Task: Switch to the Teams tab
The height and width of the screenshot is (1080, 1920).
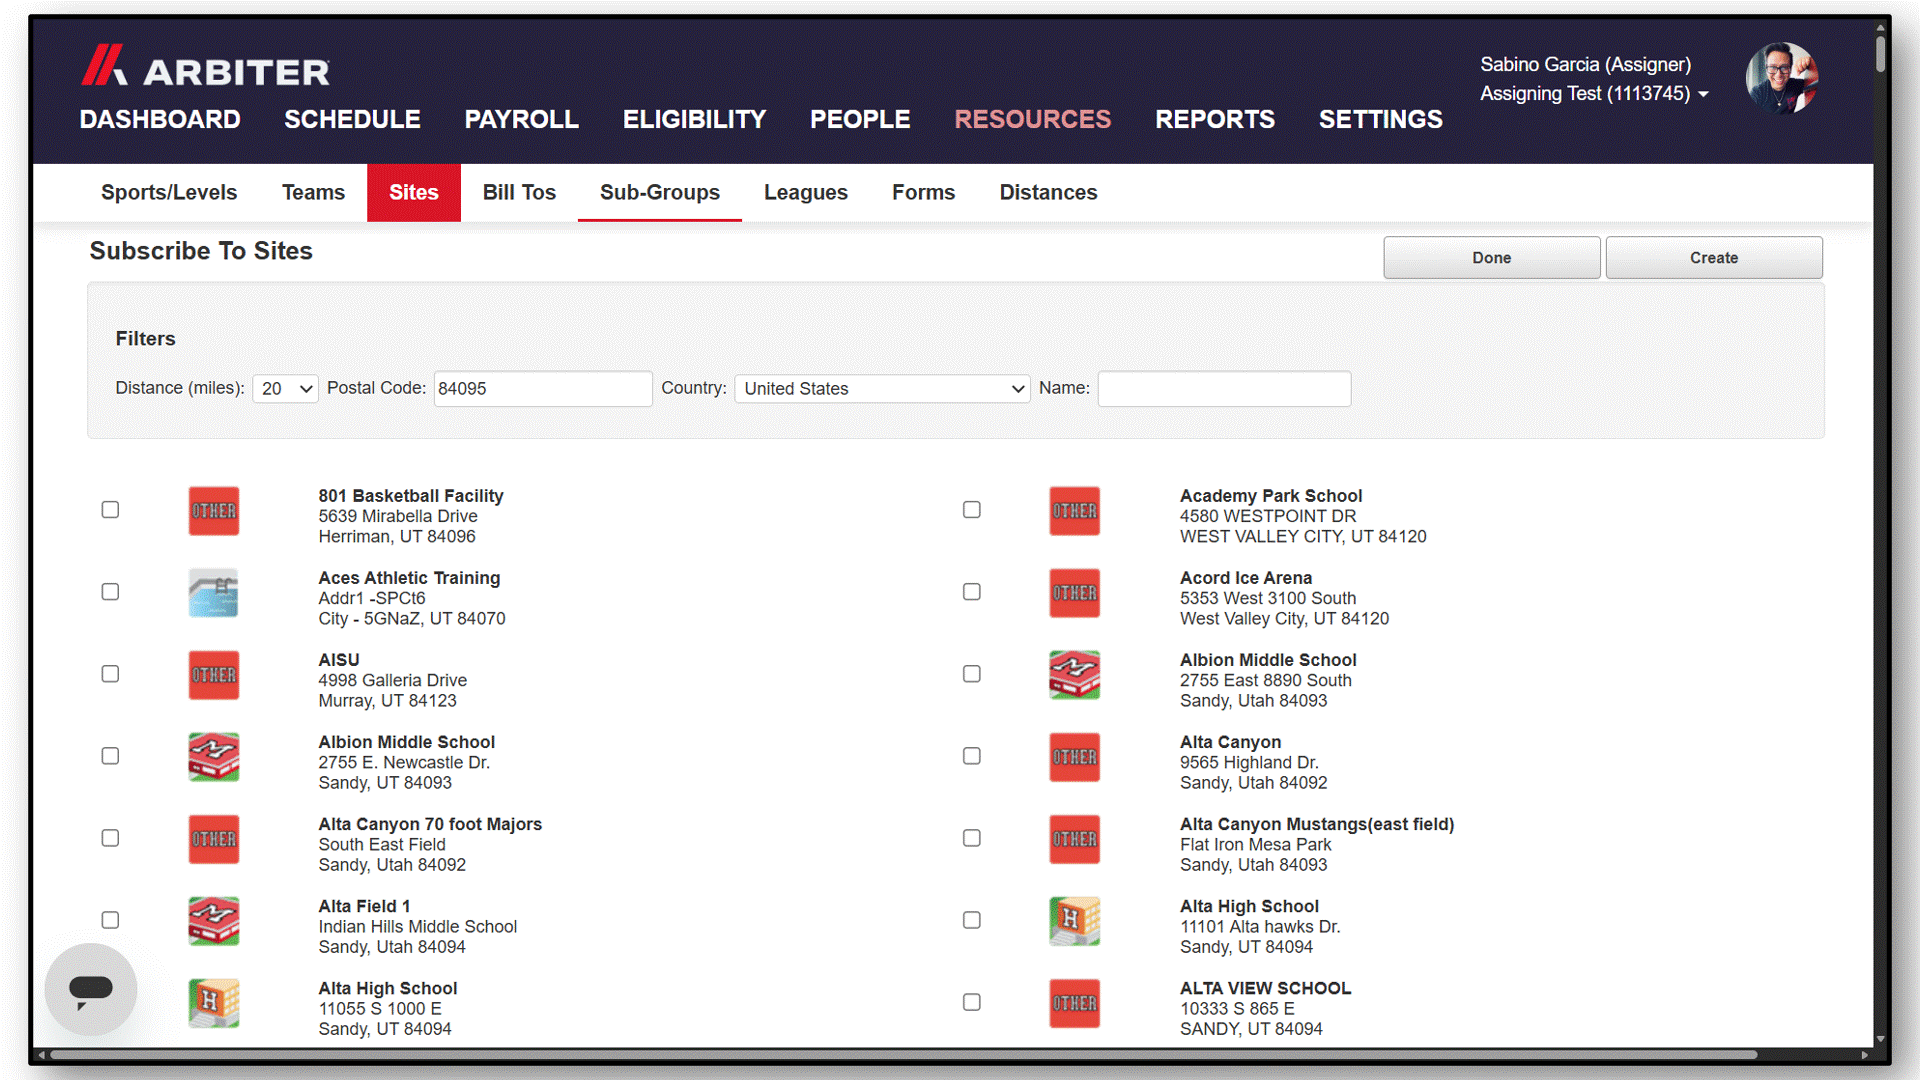Action: pos(313,192)
